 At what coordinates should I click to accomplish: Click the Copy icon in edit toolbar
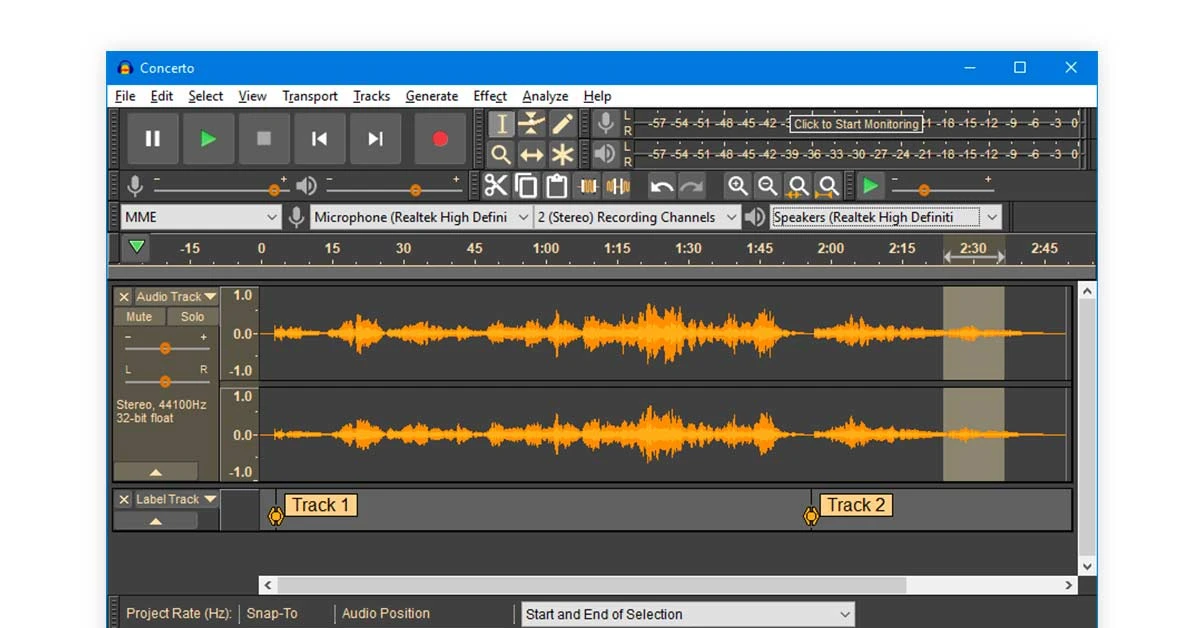click(x=524, y=185)
